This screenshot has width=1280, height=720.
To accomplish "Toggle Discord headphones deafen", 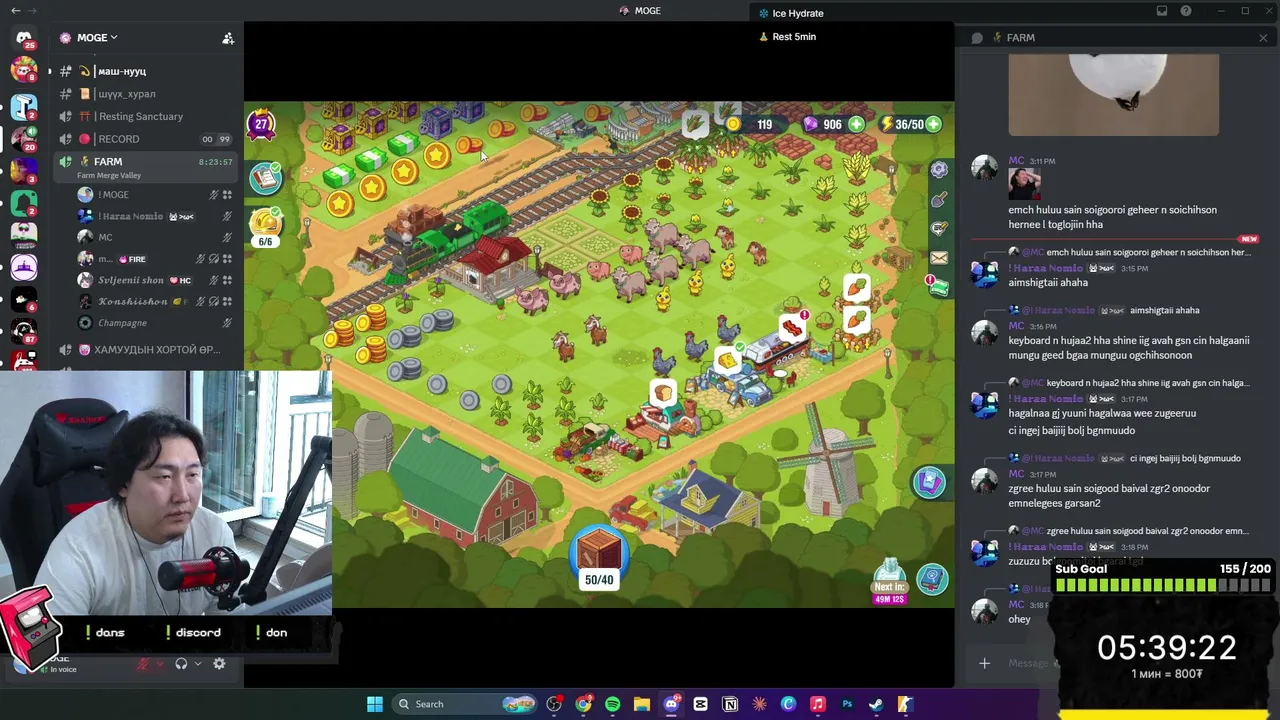I will pos(181,663).
